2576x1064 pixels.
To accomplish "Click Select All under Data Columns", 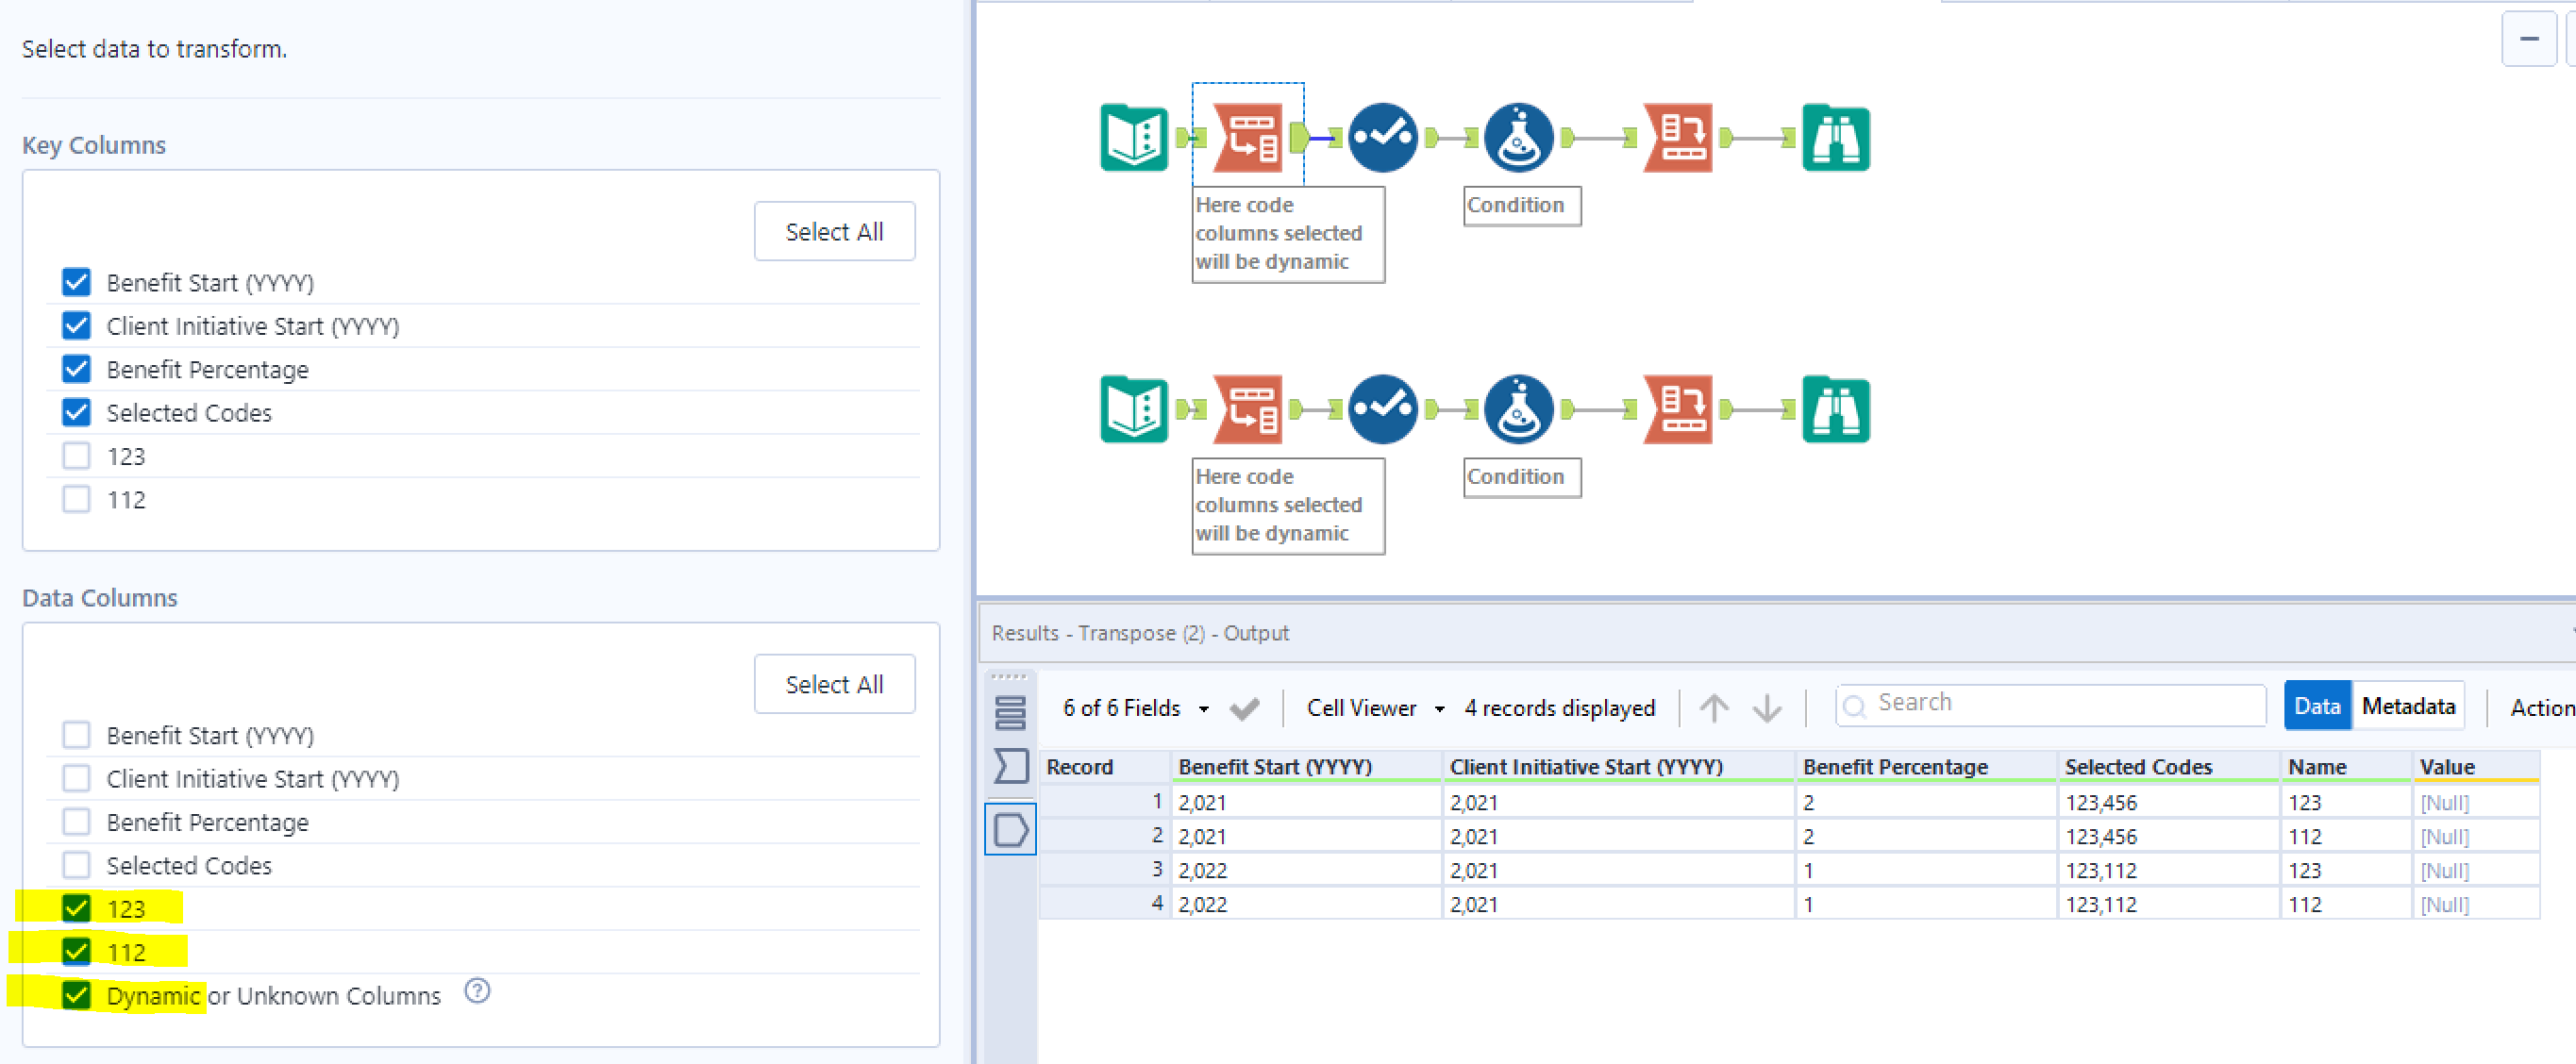I will pyautogui.click(x=834, y=683).
